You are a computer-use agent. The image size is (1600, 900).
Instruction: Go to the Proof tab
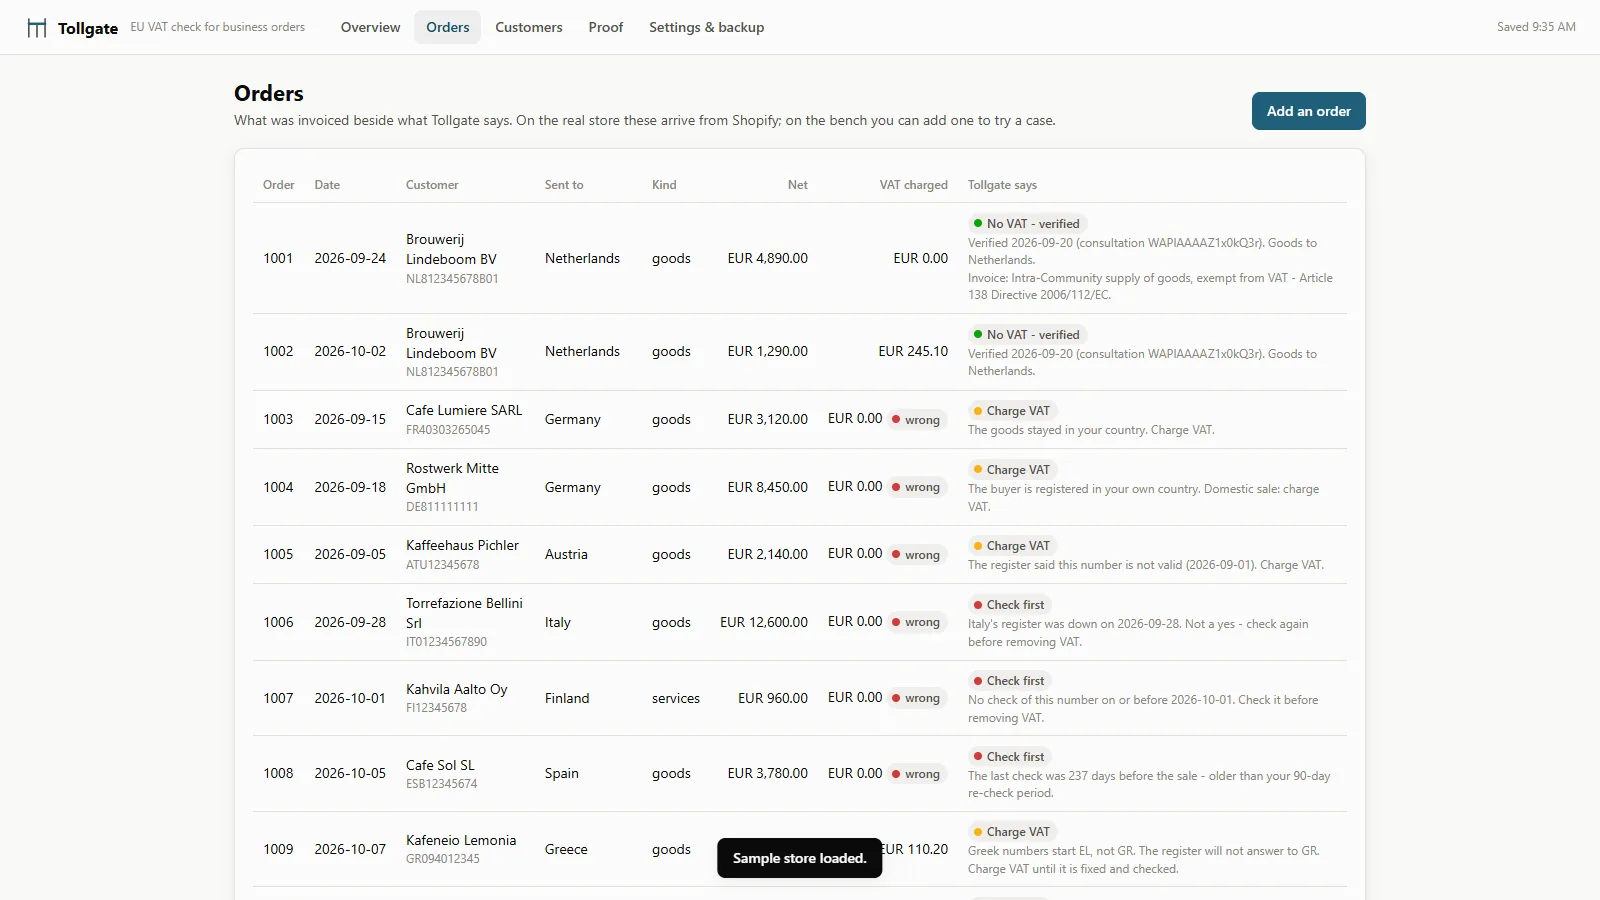click(605, 27)
